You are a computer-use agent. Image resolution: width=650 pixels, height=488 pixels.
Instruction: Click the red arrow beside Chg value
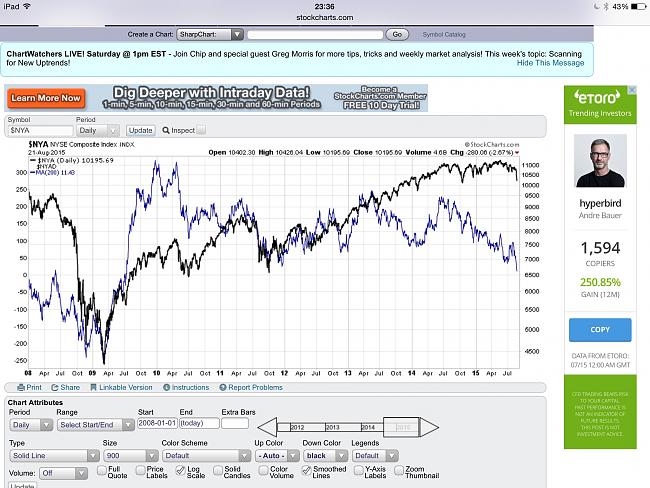517,153
